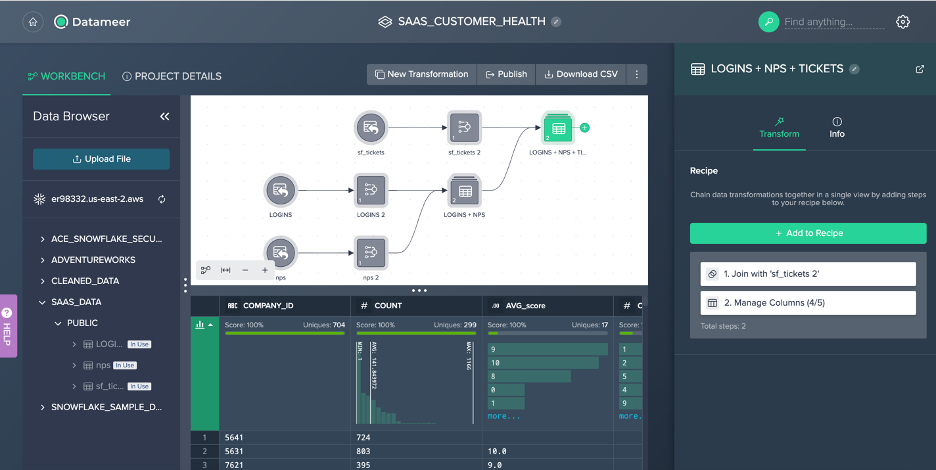936x470 pixels.
Task: Open LOGINS + NPS + TICKETS in external view
Action: pos(919,69)
